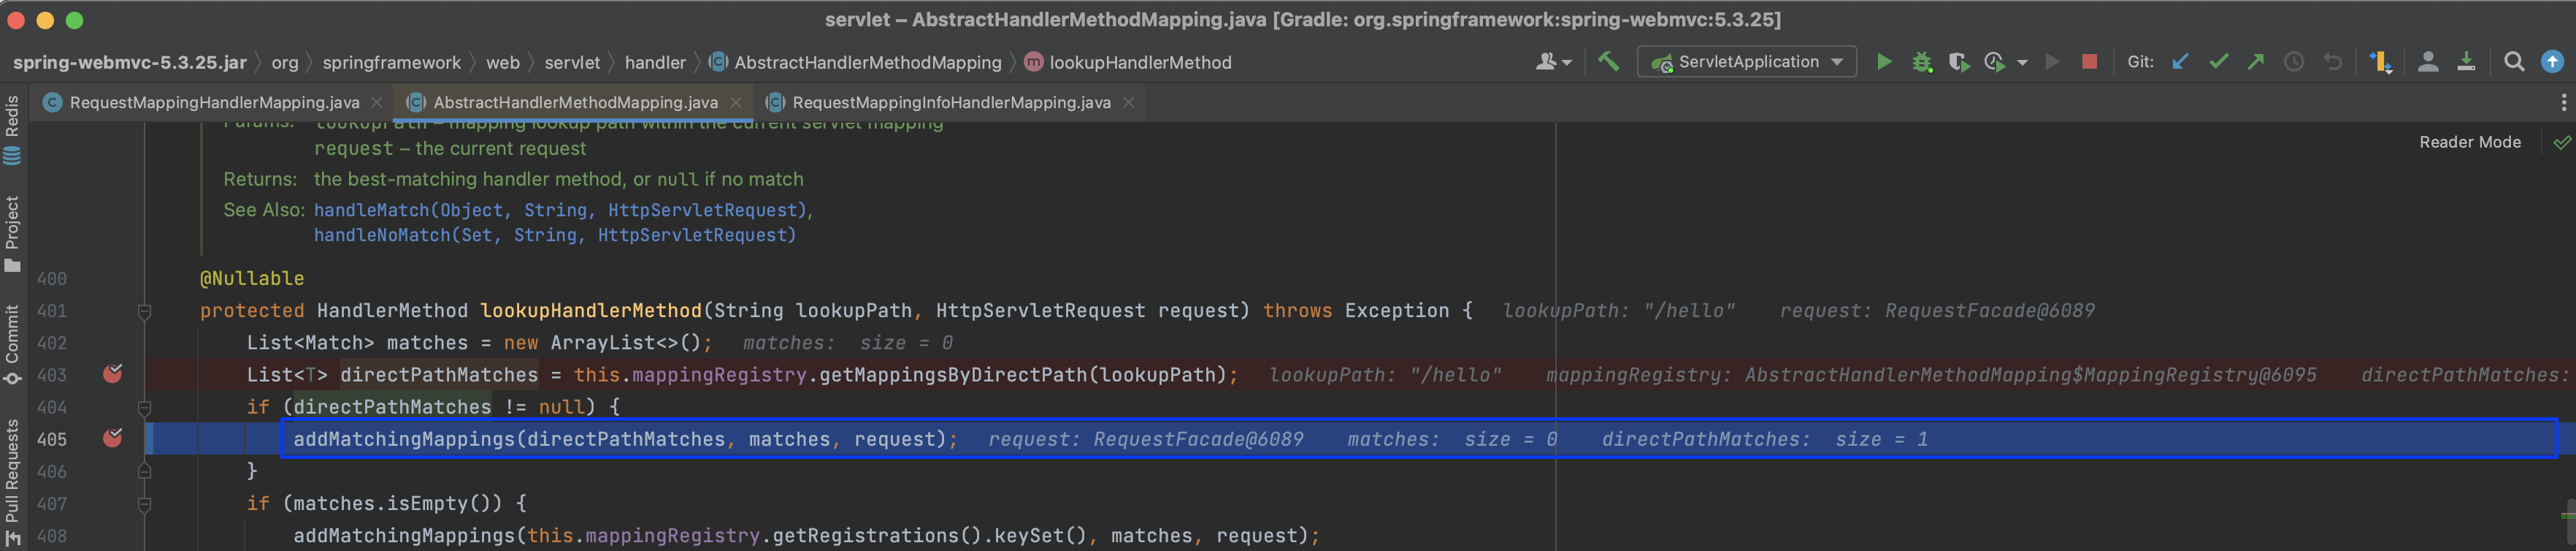The image size is (2576, 551).
Task: Expand the profiler options arrow
Action: [x=2022, y=63]
